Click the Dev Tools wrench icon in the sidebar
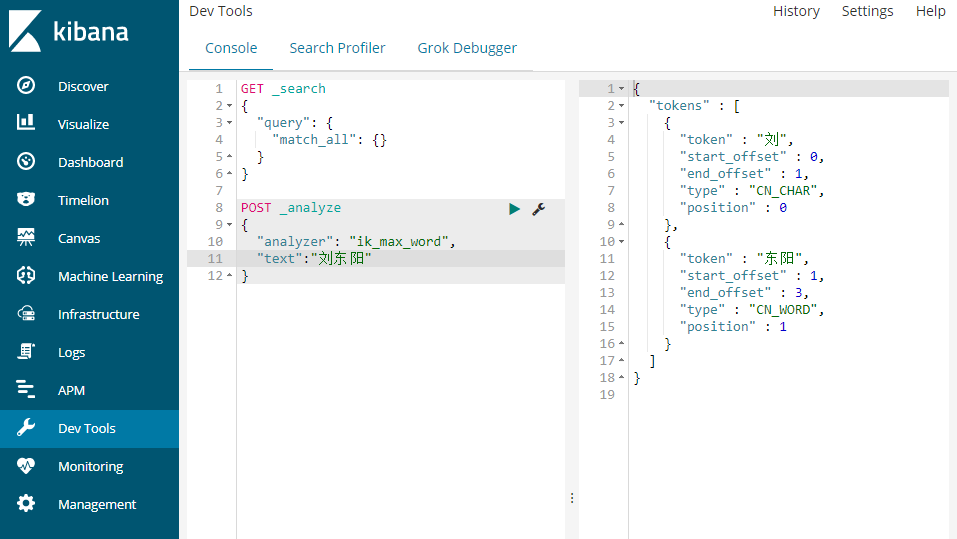The height and width of the screenshot is (539, 957). pos(26,428)
